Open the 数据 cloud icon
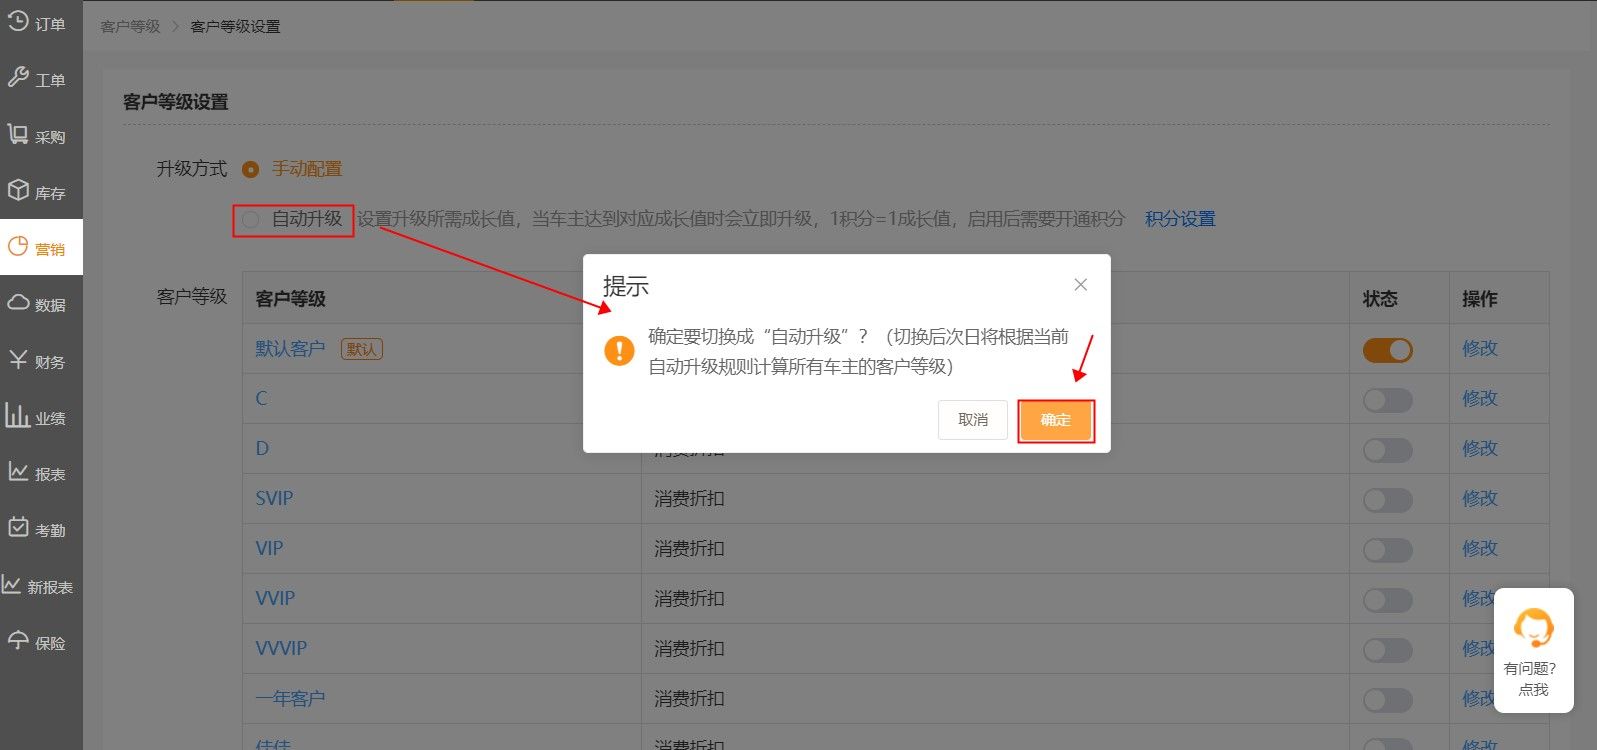The image size is (1597, 750). pos(18,302)
